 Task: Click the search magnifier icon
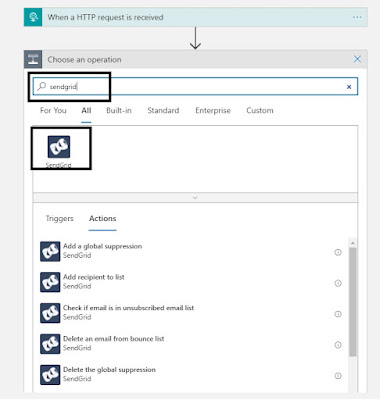[x=42, y=86]
